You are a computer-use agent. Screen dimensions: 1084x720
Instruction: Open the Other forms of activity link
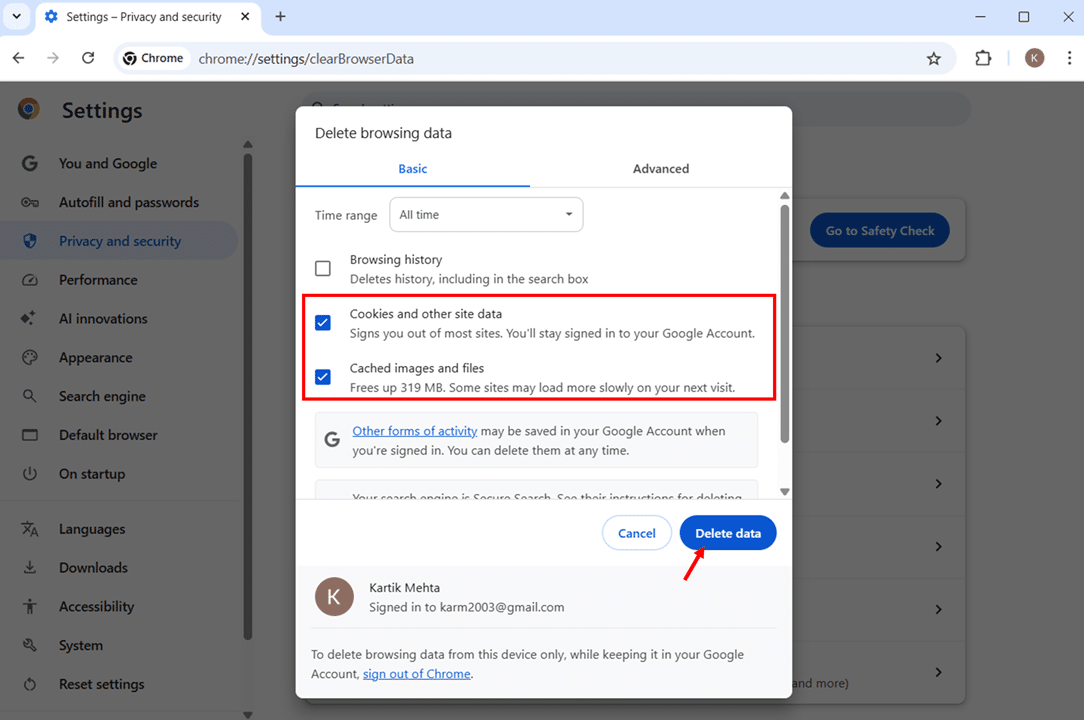tap(414, 430)
